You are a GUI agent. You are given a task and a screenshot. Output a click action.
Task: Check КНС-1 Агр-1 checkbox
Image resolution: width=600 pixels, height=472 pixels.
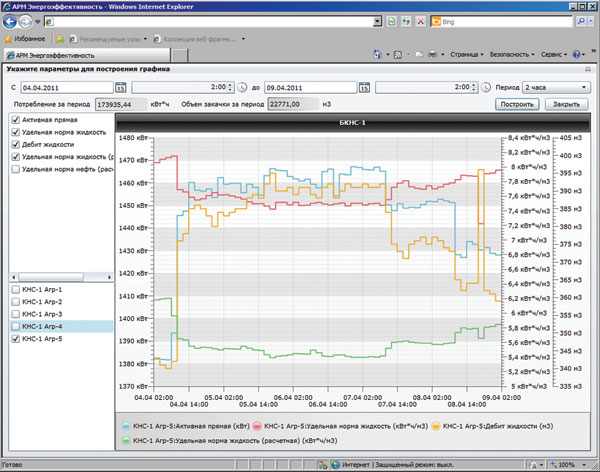point(15,289)
